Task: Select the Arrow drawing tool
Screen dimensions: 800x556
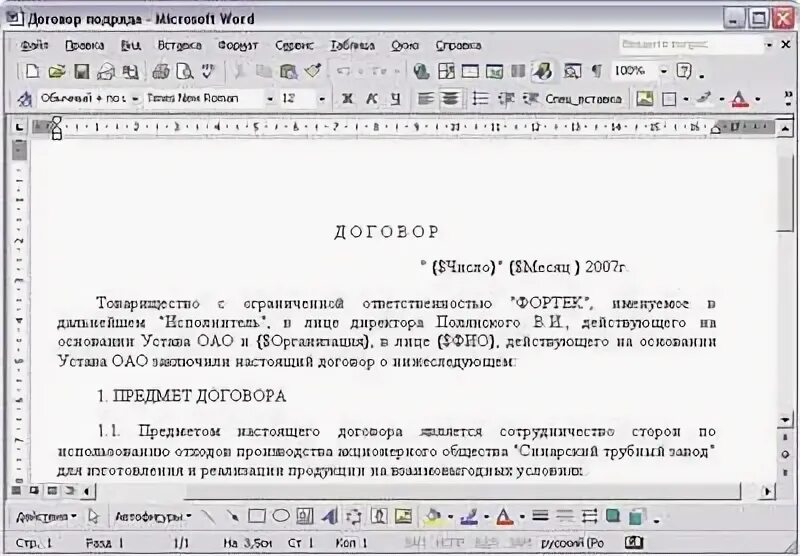Action: pyautogui.click(x=232, y=517)
